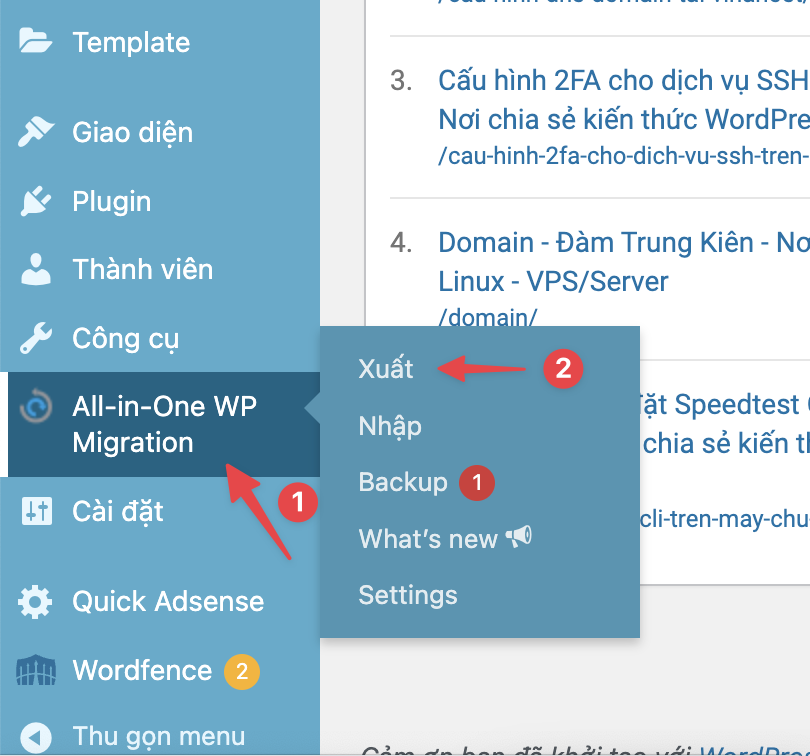Open Settings in migration submenu
Image resolution: width=810 pixels, height=756 pixels.
click(x=408, y=595)
